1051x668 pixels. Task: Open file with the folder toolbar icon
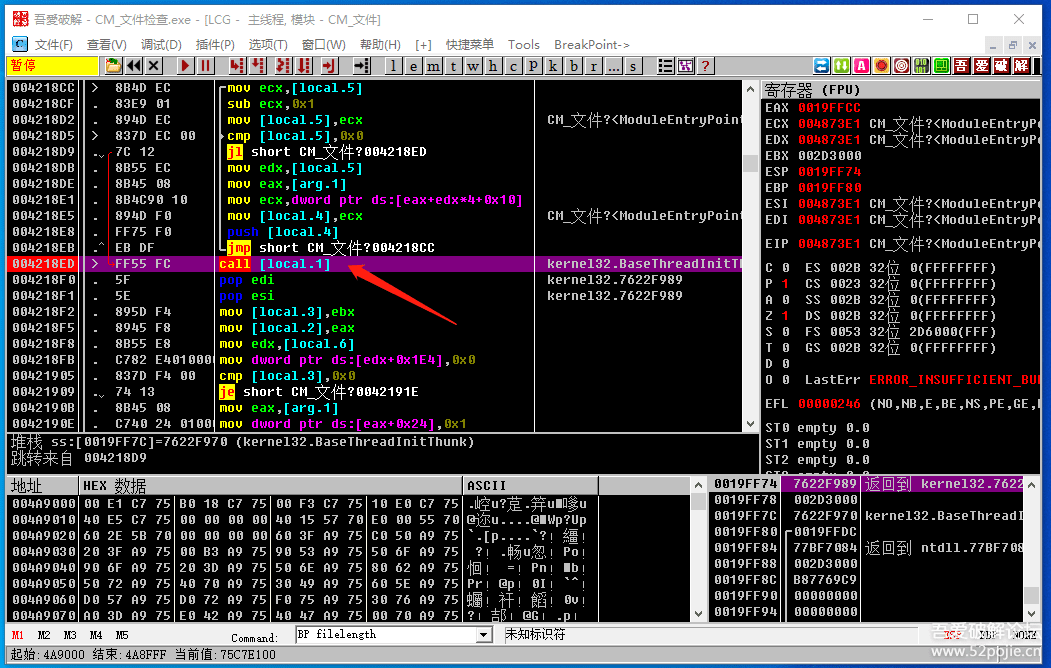[113, 66]
